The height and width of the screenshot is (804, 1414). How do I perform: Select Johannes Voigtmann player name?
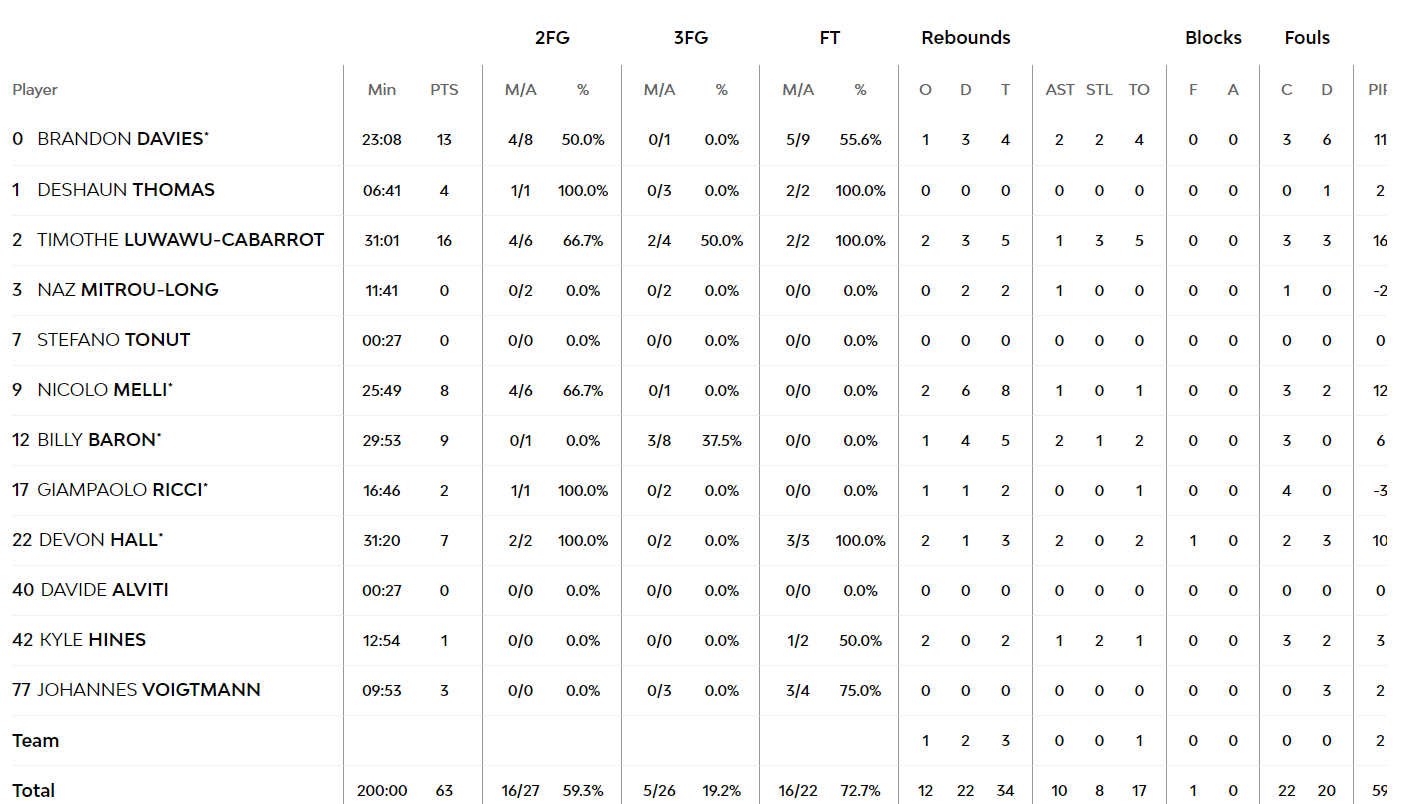click(x=149, y=689)
